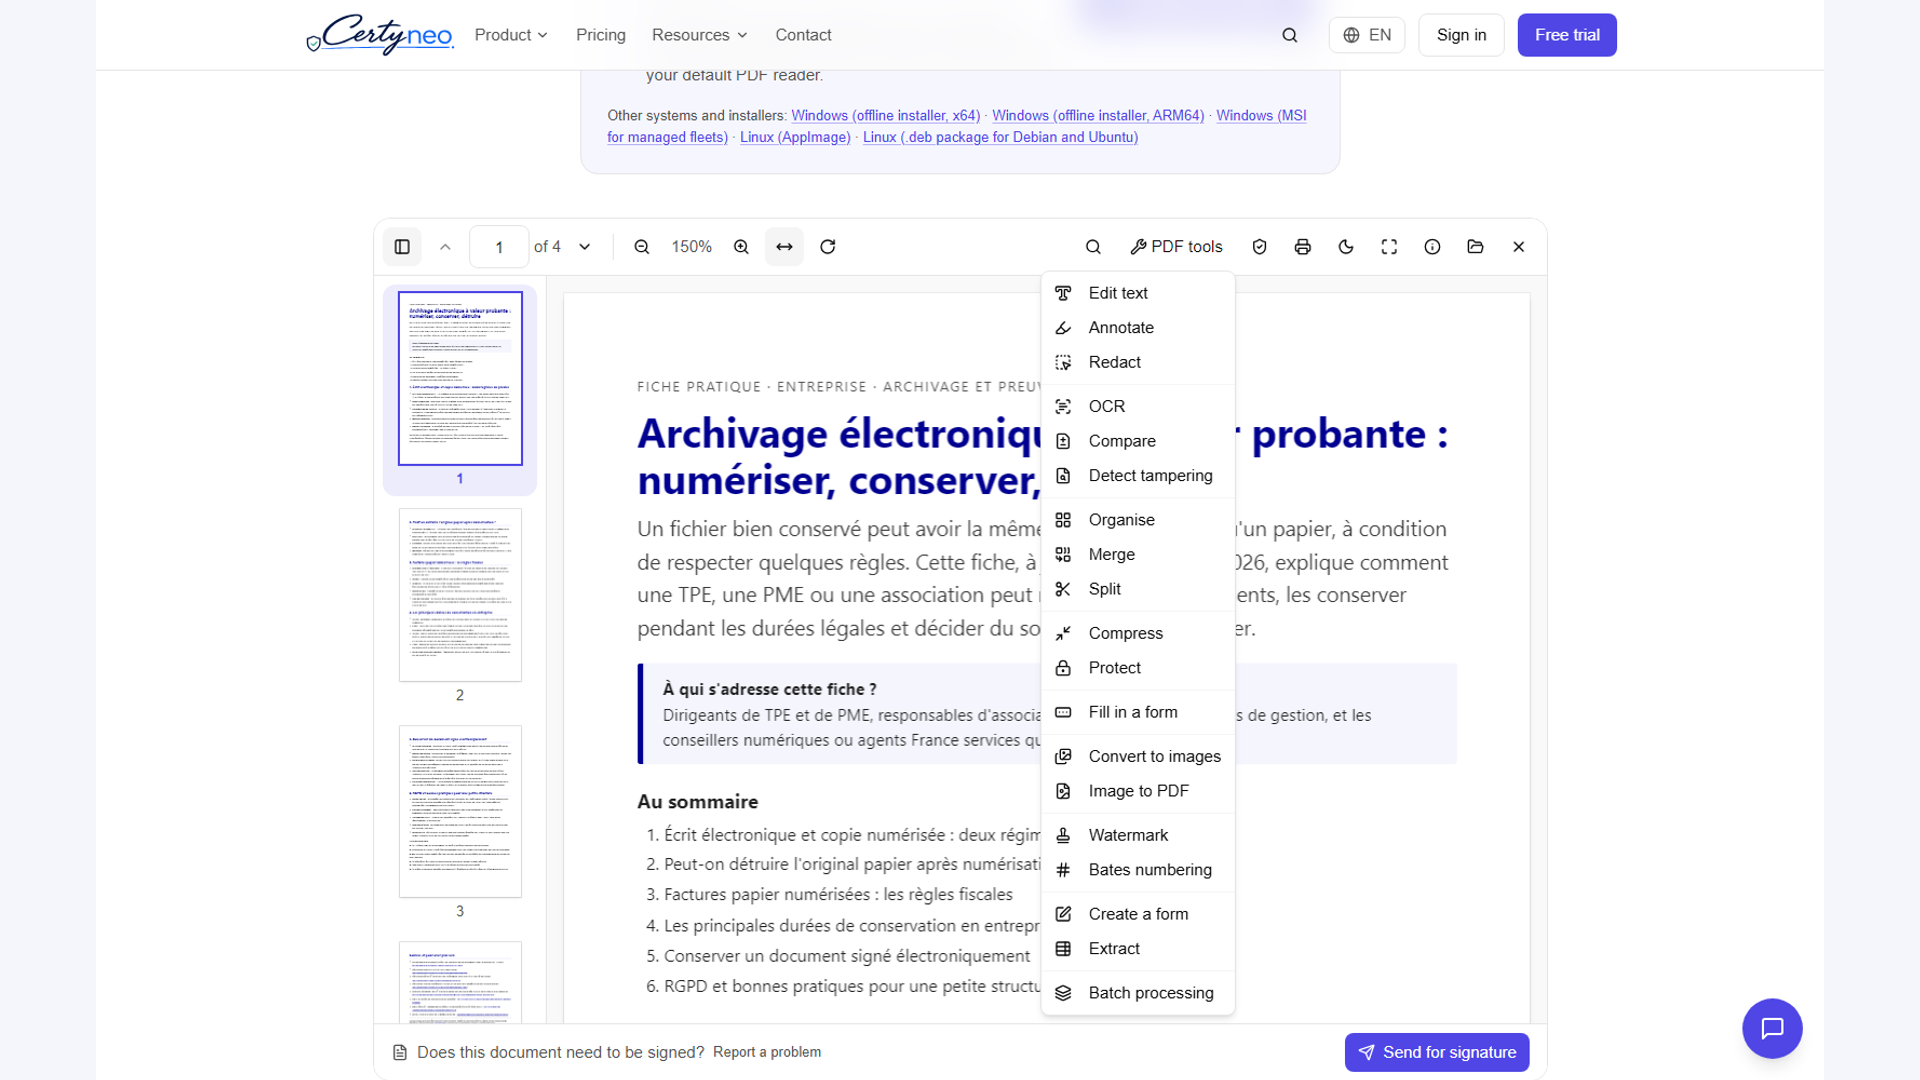This screenshot has width=1920, height=1080.
Task: Toggle fit-to-width mode
Action: (x=784, y=247)
